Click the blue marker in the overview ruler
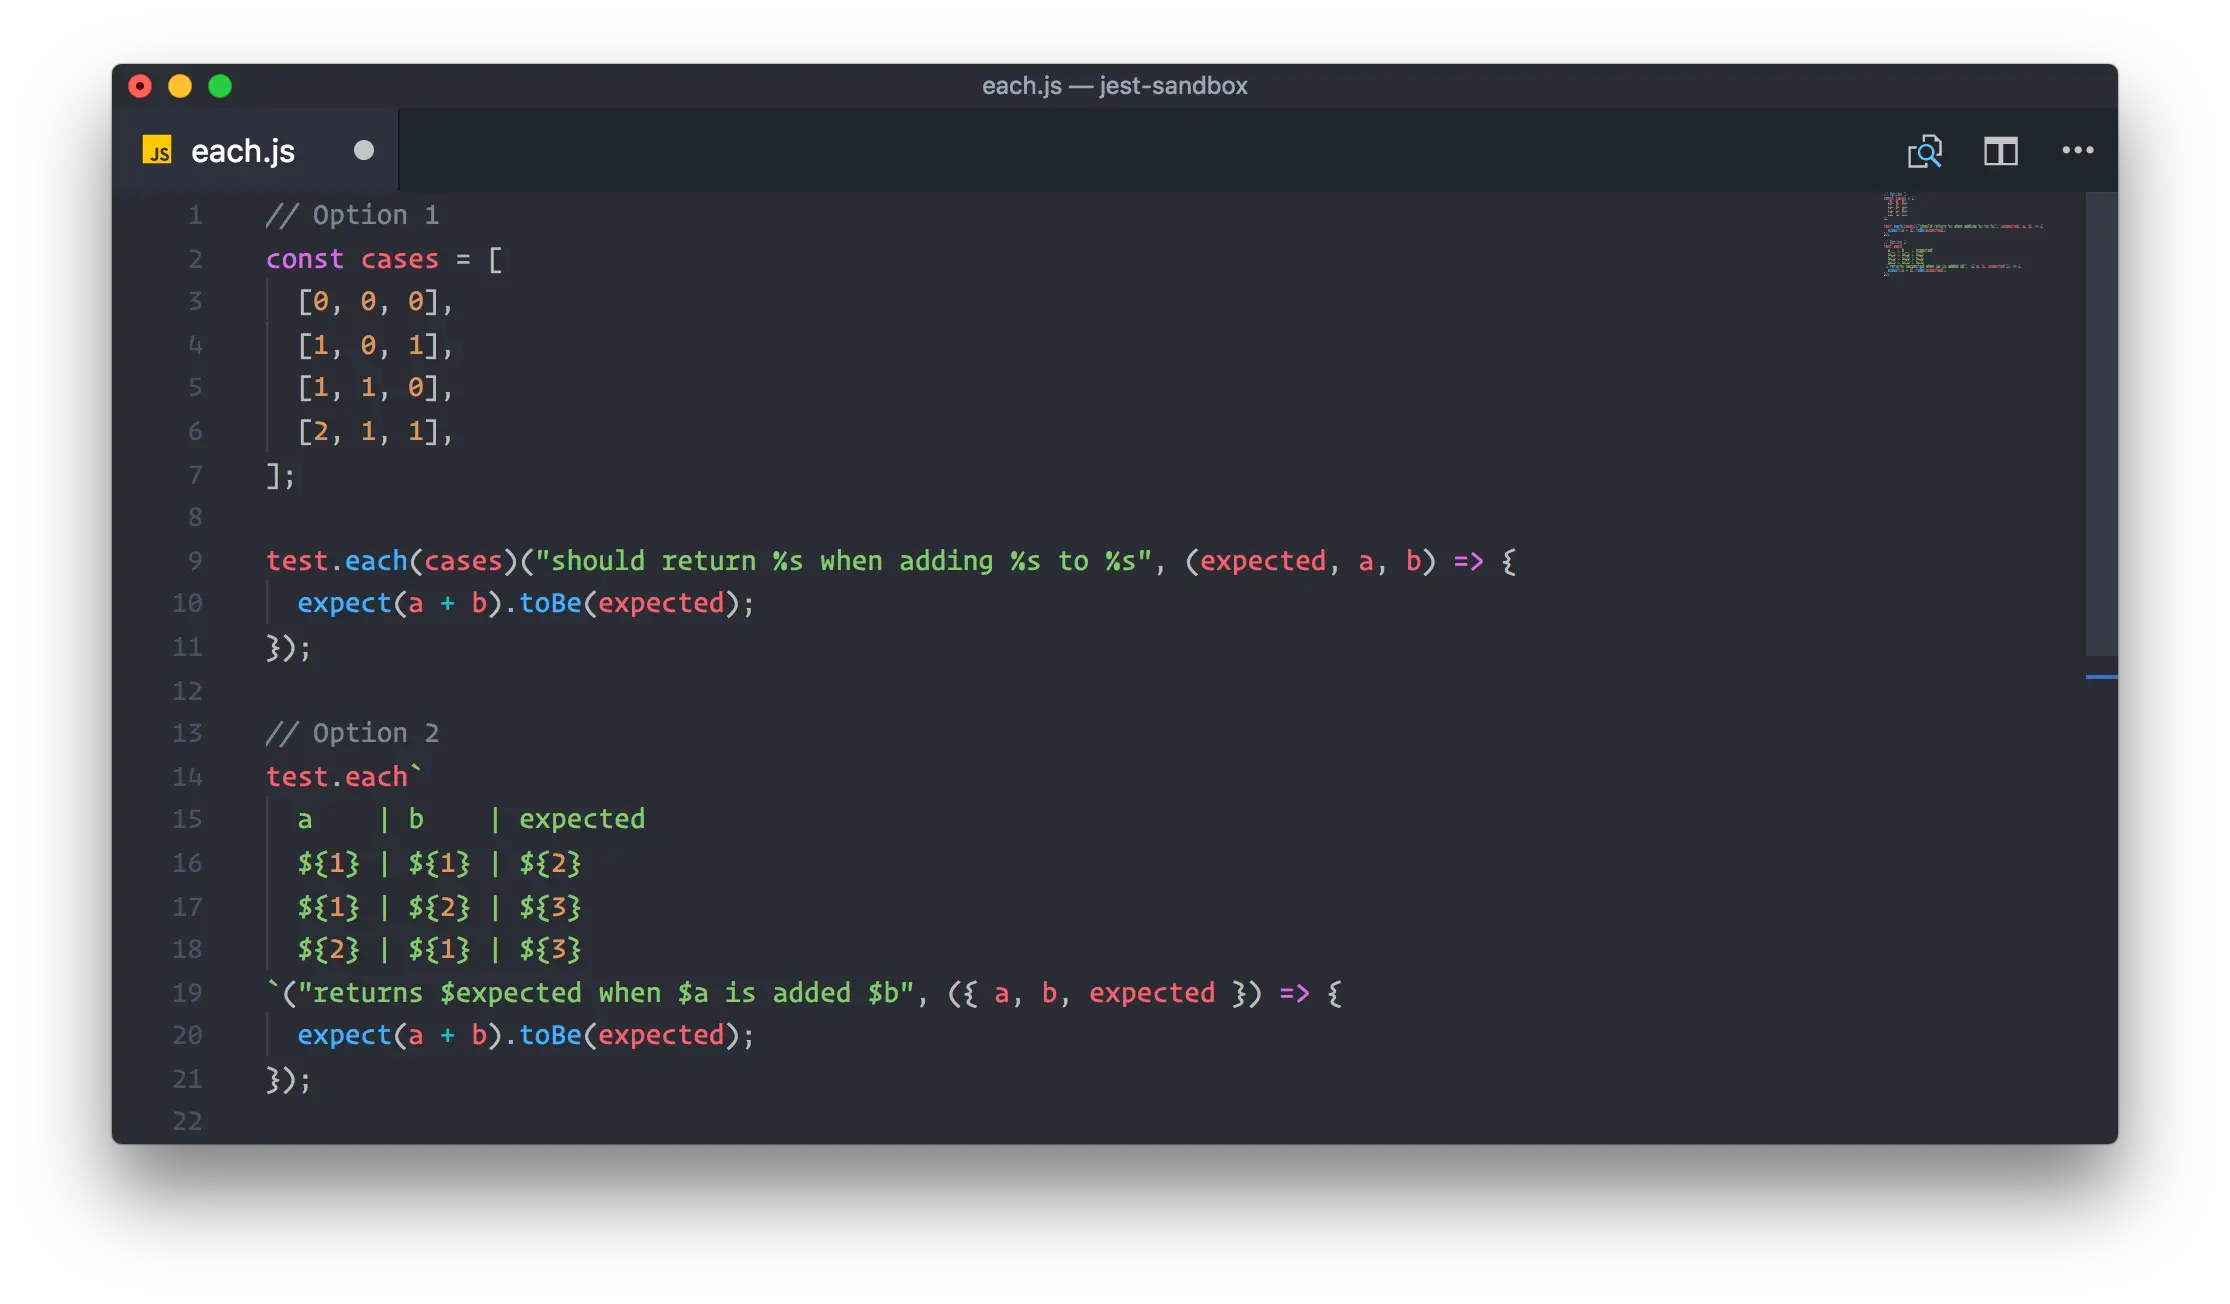Viewport: 2230px width, 1304px height. point(2101,677)
